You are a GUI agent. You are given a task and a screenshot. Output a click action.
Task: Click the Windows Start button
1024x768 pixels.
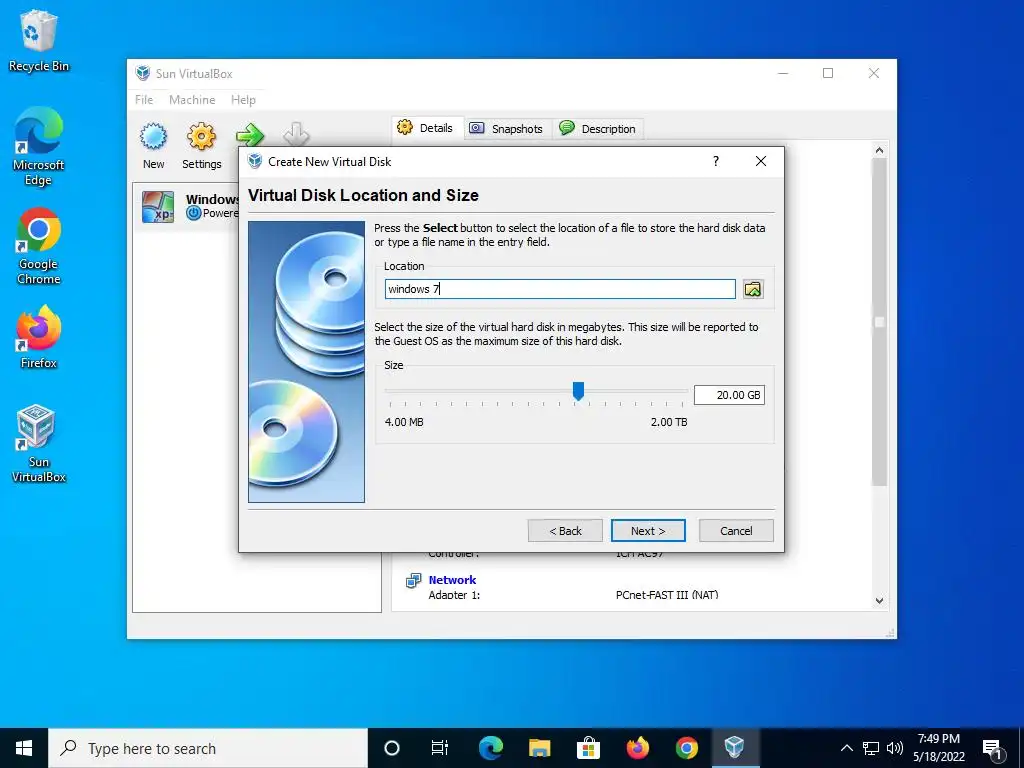pyautogui.click(x=24, y=748)
